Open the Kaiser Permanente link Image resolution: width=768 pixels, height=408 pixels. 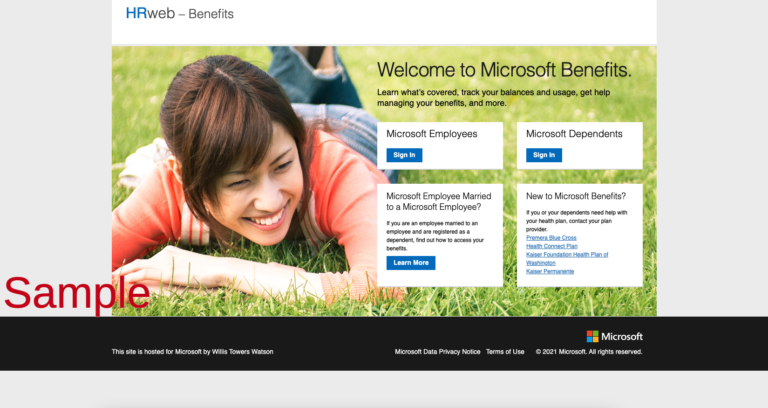click(550, 271)
